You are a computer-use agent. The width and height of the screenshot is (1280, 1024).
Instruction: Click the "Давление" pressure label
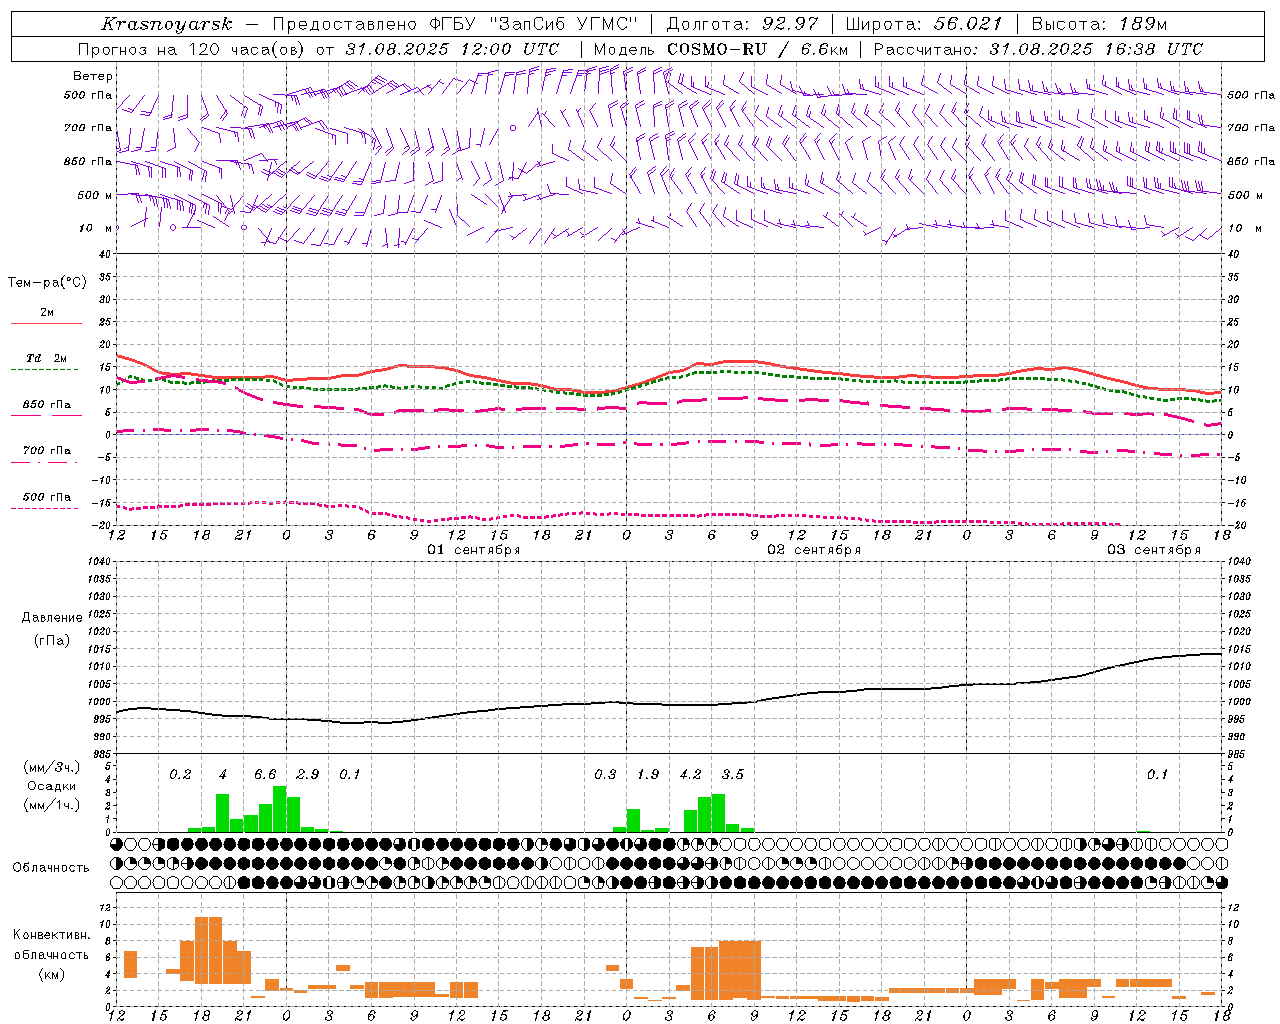(x=52, y=618)
